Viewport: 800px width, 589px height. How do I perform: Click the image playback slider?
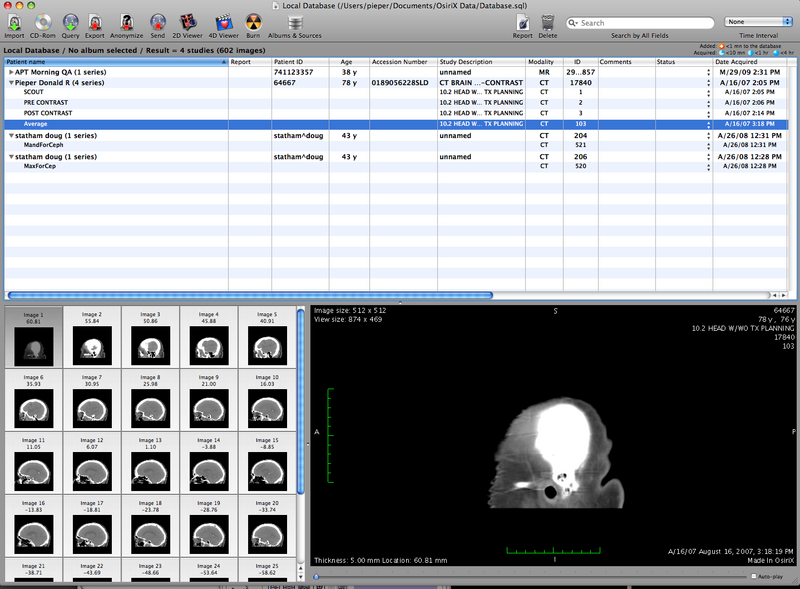click(x=530, y=577)
